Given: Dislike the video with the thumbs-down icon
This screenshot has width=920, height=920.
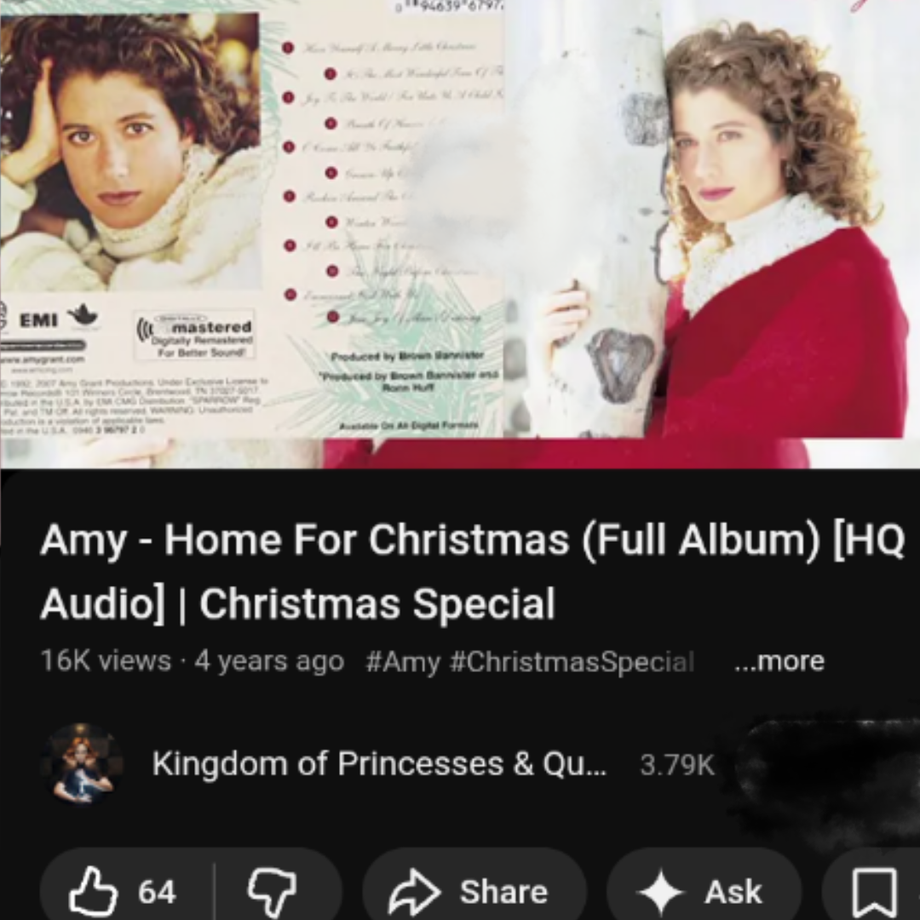Looking at the screenshot, I should pos(272,893).
